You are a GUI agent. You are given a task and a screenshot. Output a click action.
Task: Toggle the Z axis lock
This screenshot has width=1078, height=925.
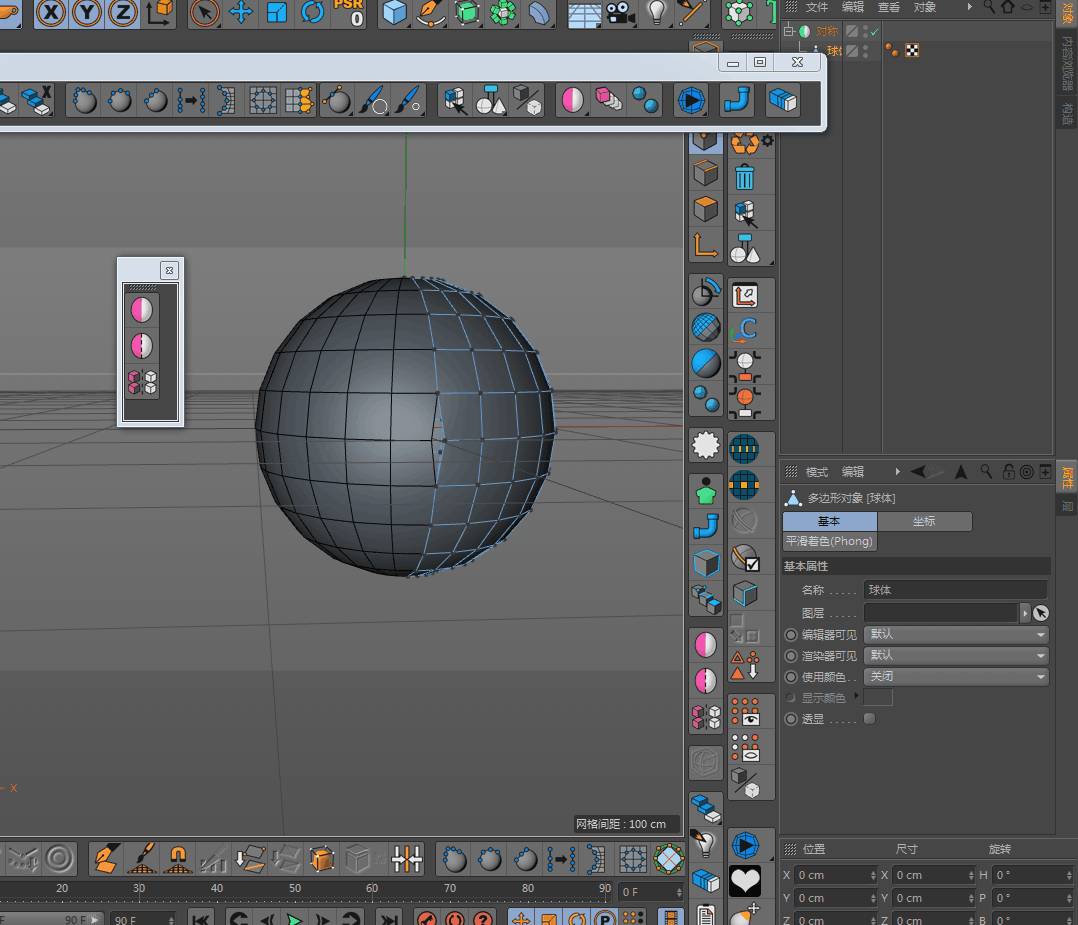pyautogui.click(x=122, y=12)
